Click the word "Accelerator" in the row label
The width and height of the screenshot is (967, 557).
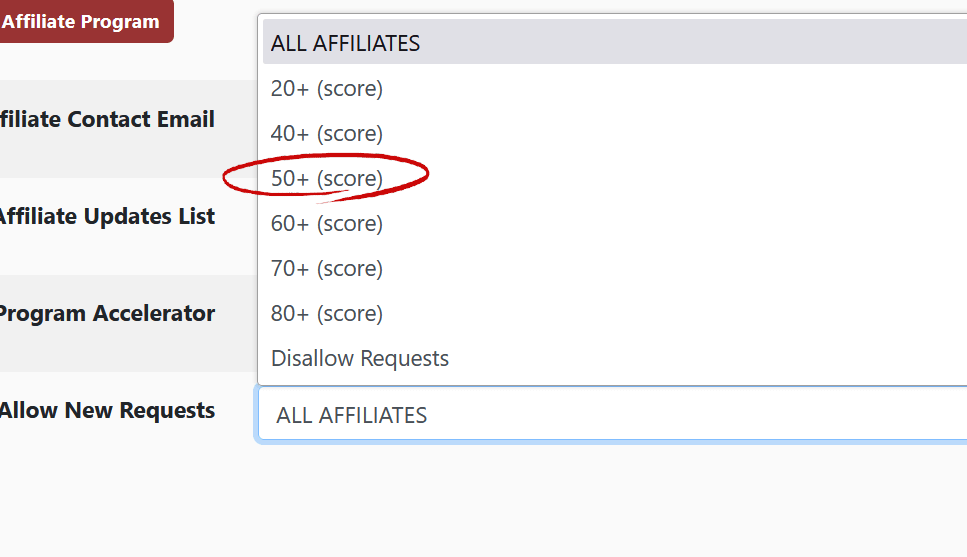point(154,313)
